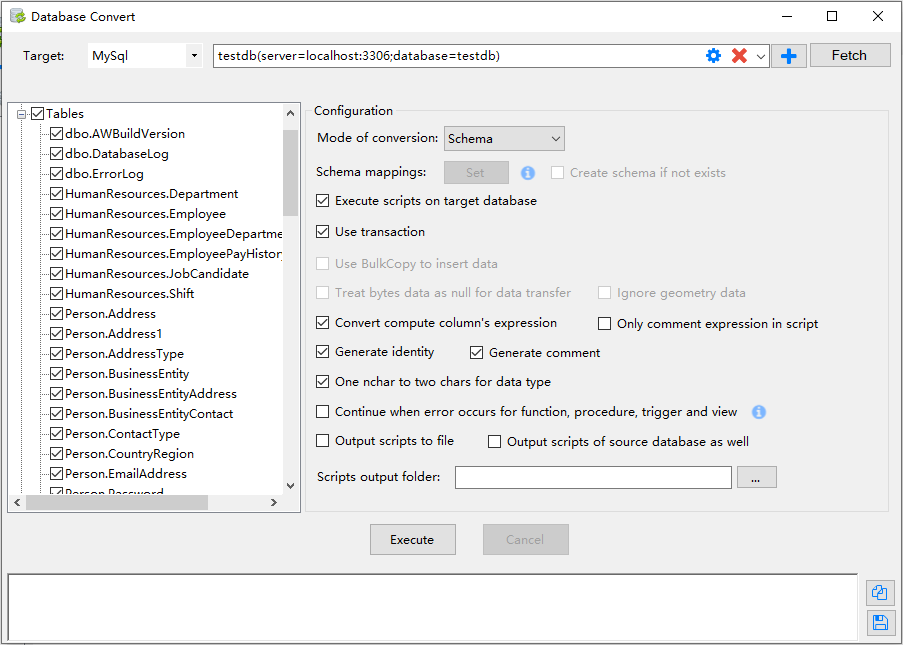Viewport: 903px width, 645px height.
Task: Uncheck HumanResources.Shift table
Action: 56,294
